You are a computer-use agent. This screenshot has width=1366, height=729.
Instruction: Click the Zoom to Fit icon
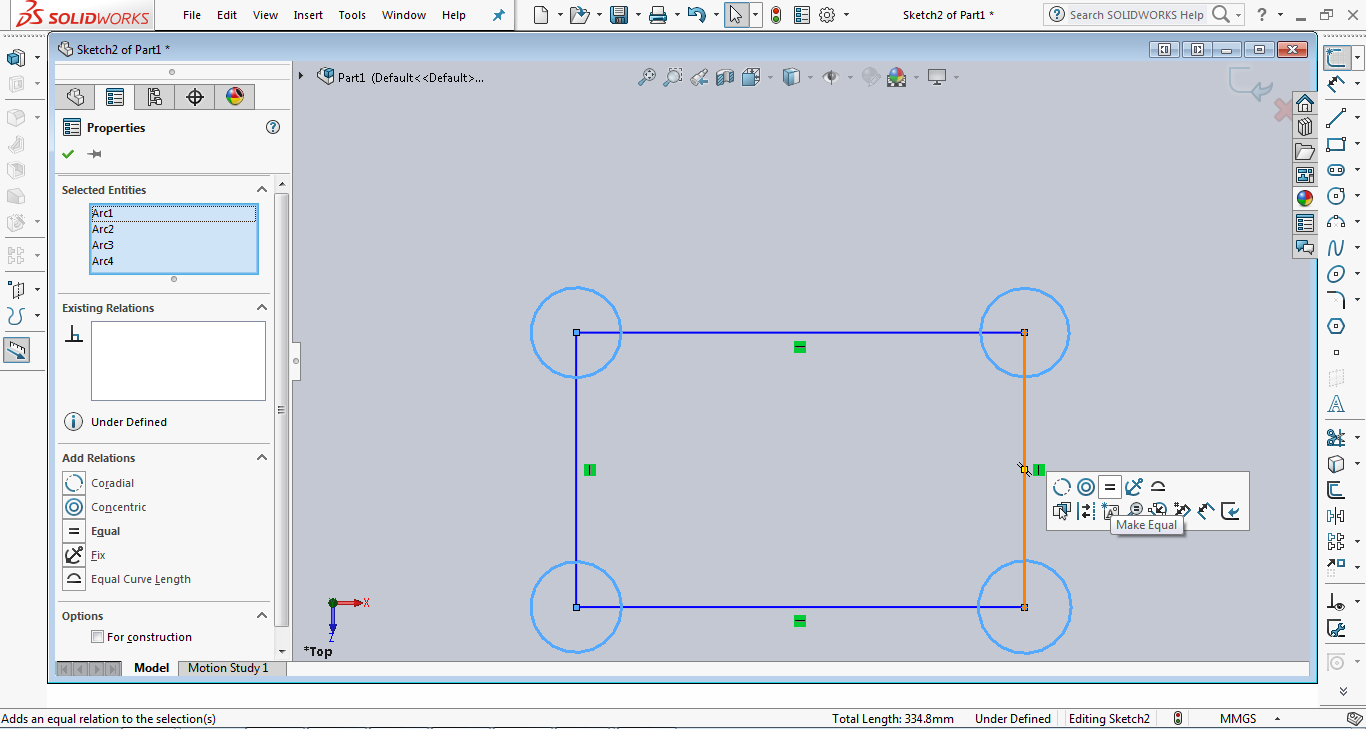[x=647, y=77]
